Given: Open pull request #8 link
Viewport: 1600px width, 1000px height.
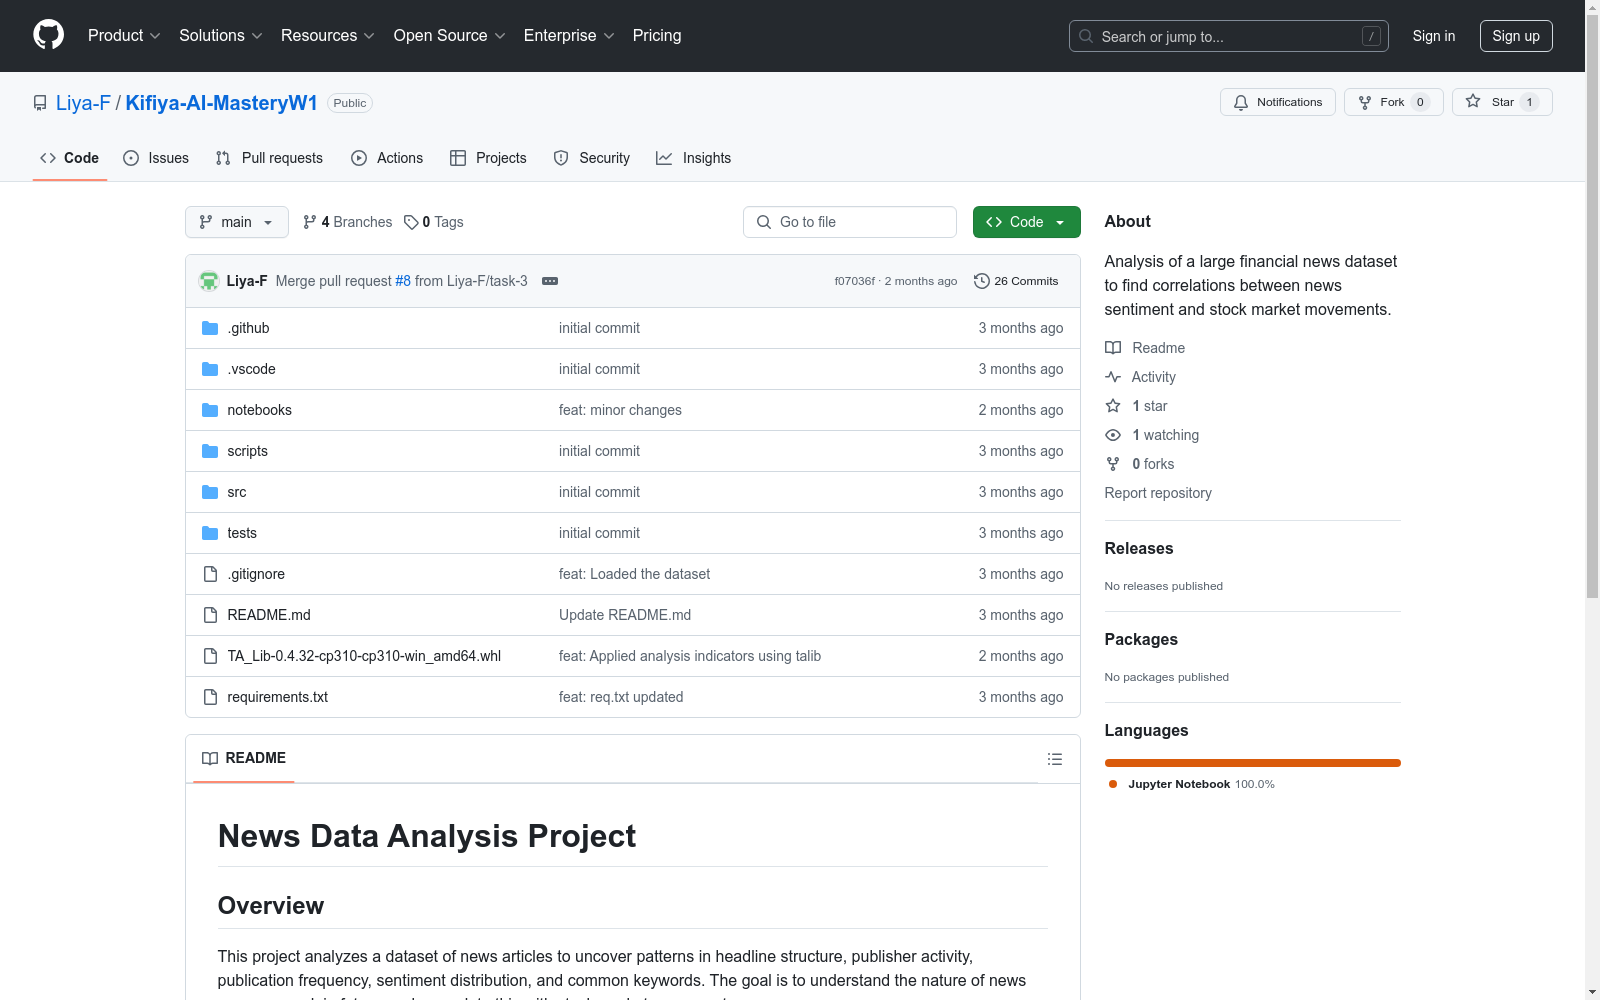Looking at the screenshot, I should (x=403, y=281).
